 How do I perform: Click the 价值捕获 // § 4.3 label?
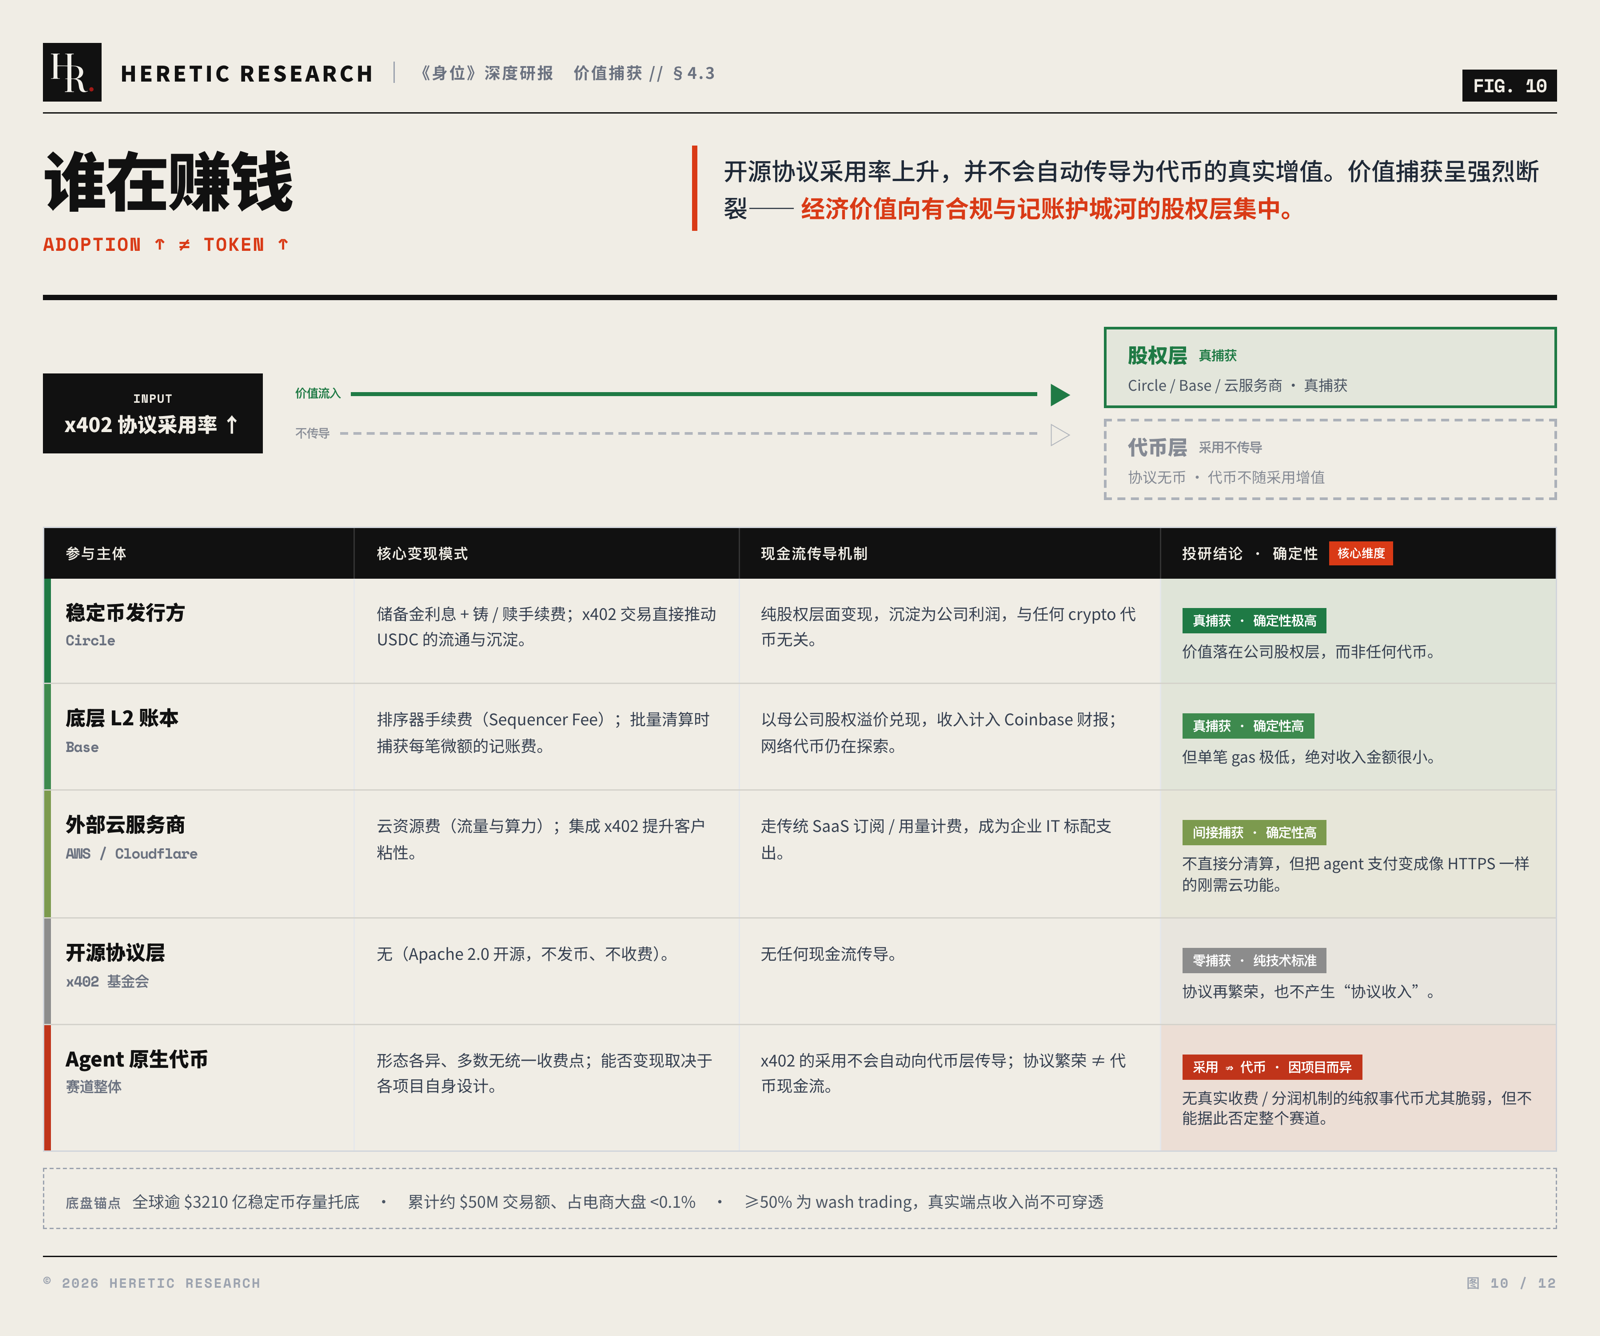pyautogui.click(x=643, y=73)
